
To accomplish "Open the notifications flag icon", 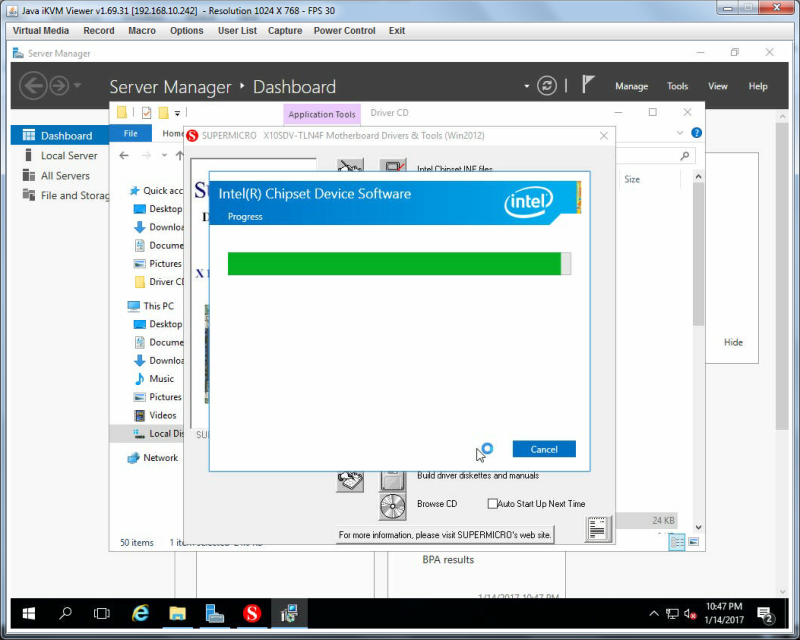I will tap(588, 84).
